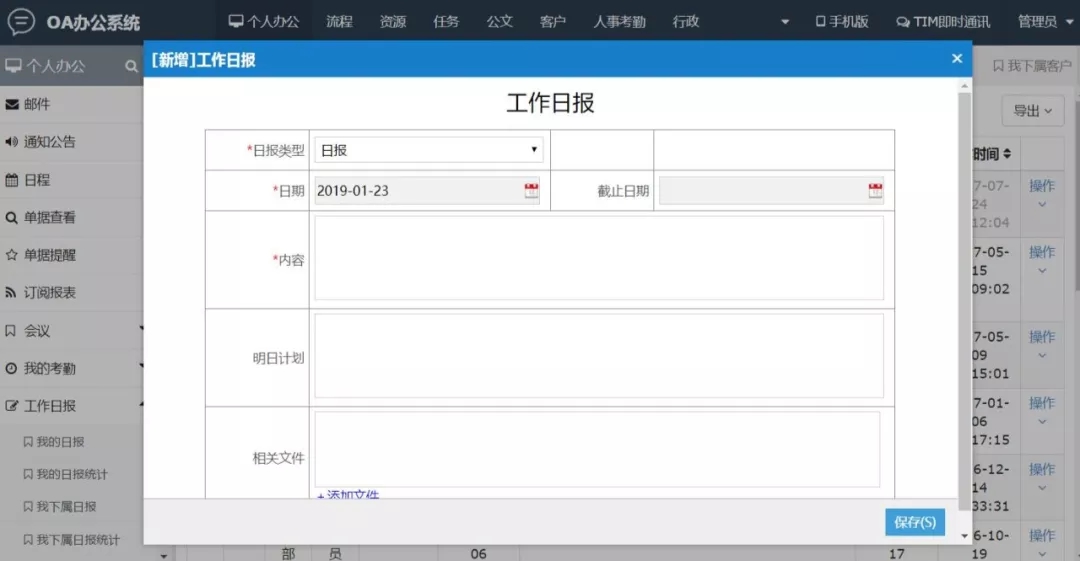Click the search icon in the sidebar header
Screen dimensions: 1080x561
(x=131, y=67)
